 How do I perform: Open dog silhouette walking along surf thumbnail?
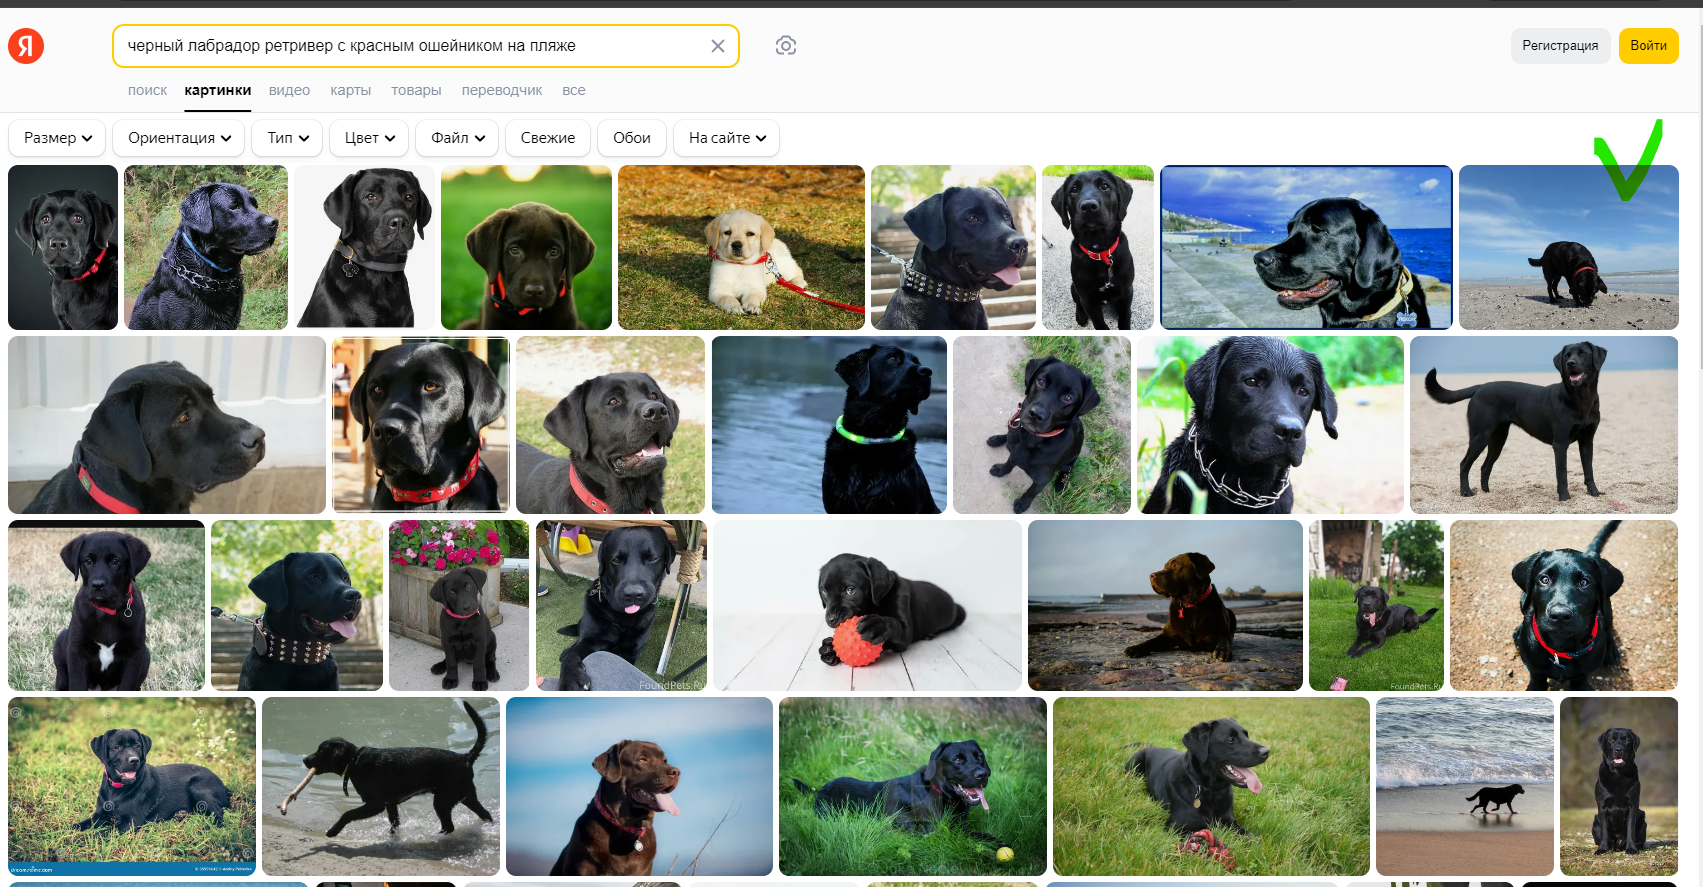tap(1465, 786)
